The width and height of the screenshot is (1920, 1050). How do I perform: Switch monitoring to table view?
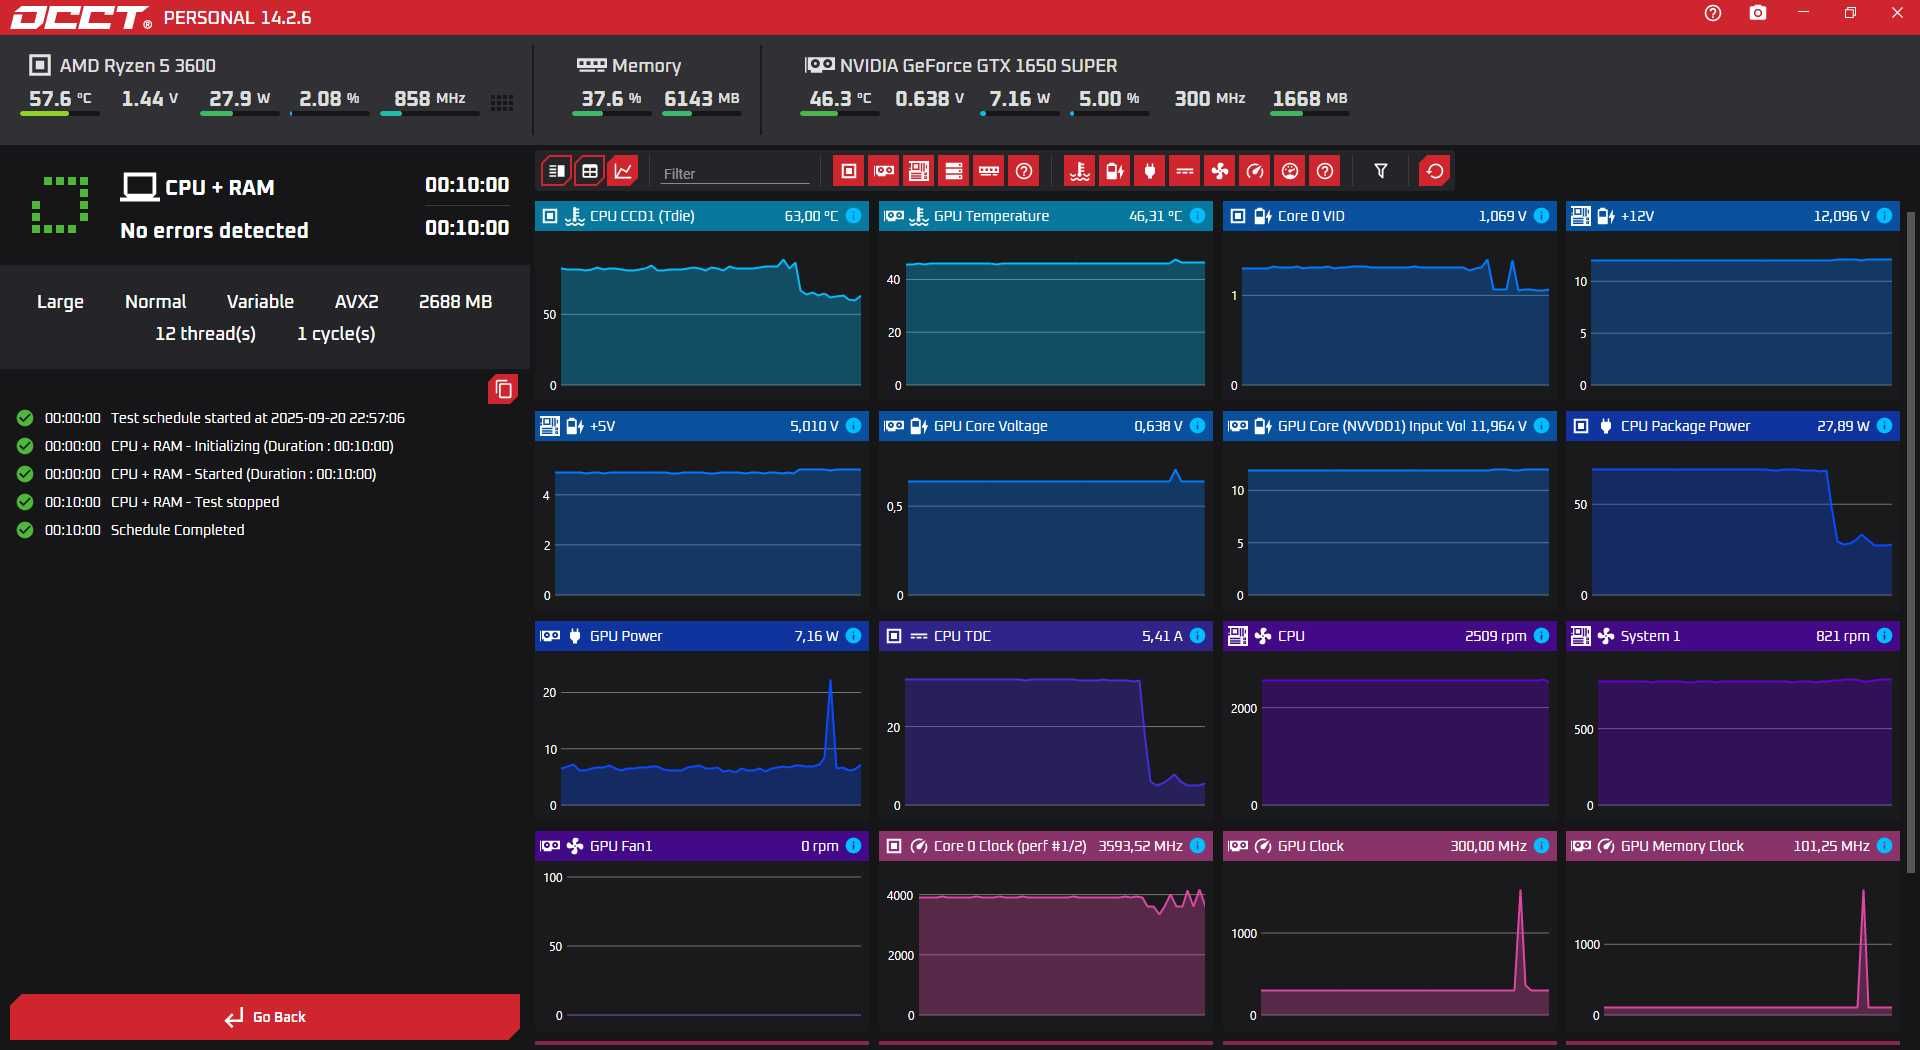pos(590,171)
